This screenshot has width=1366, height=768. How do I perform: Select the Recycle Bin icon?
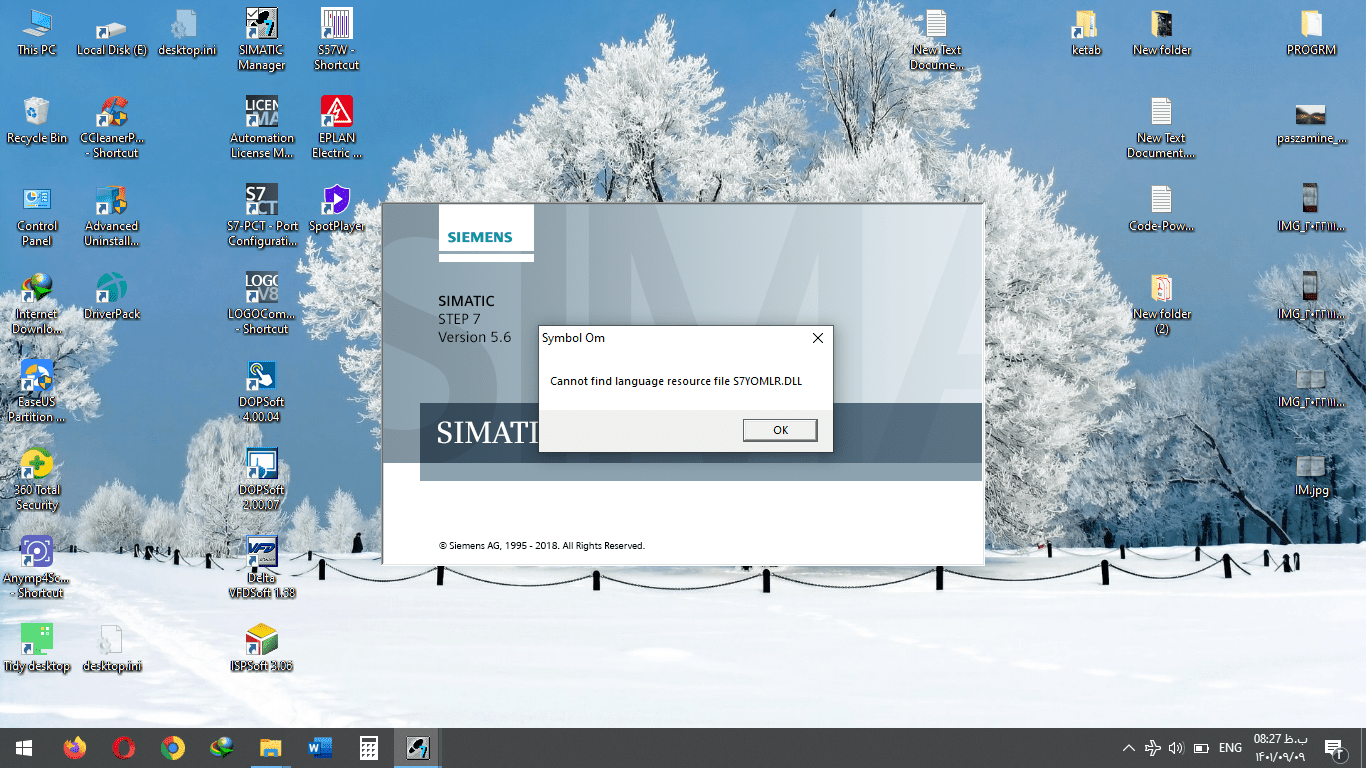click(37, 120)
